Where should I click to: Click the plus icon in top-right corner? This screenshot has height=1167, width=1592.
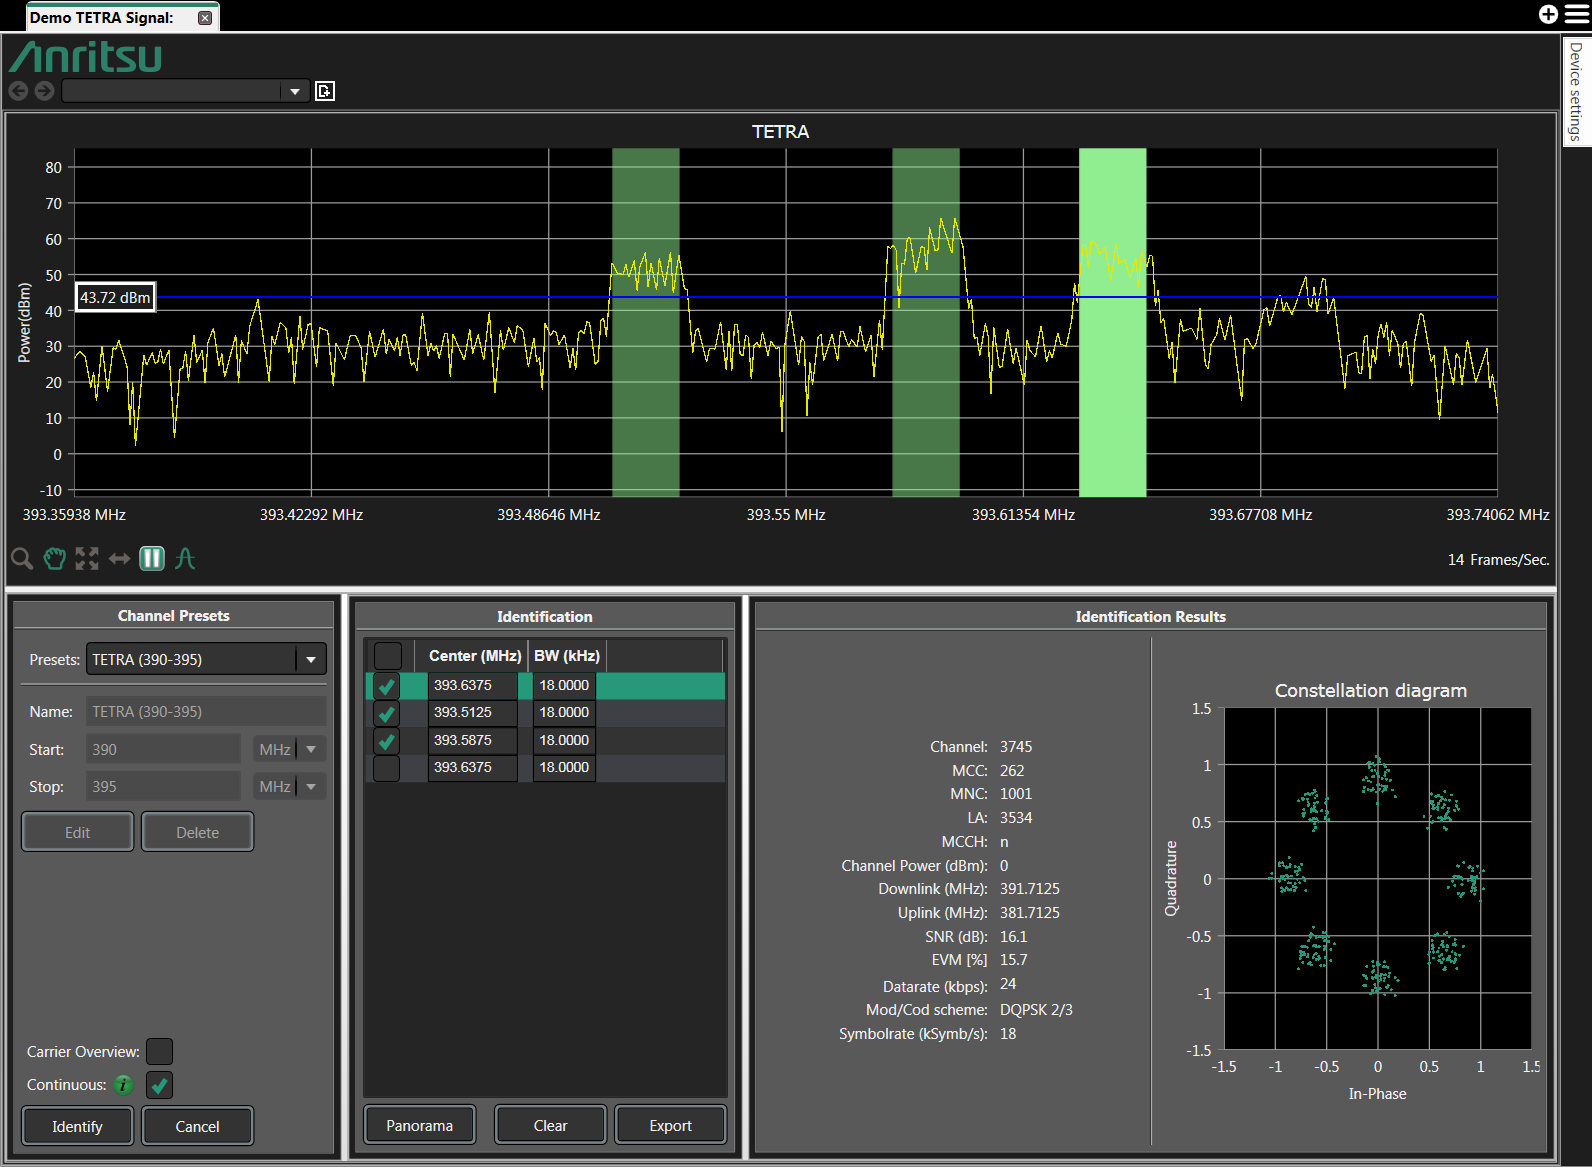(1548, 14)
